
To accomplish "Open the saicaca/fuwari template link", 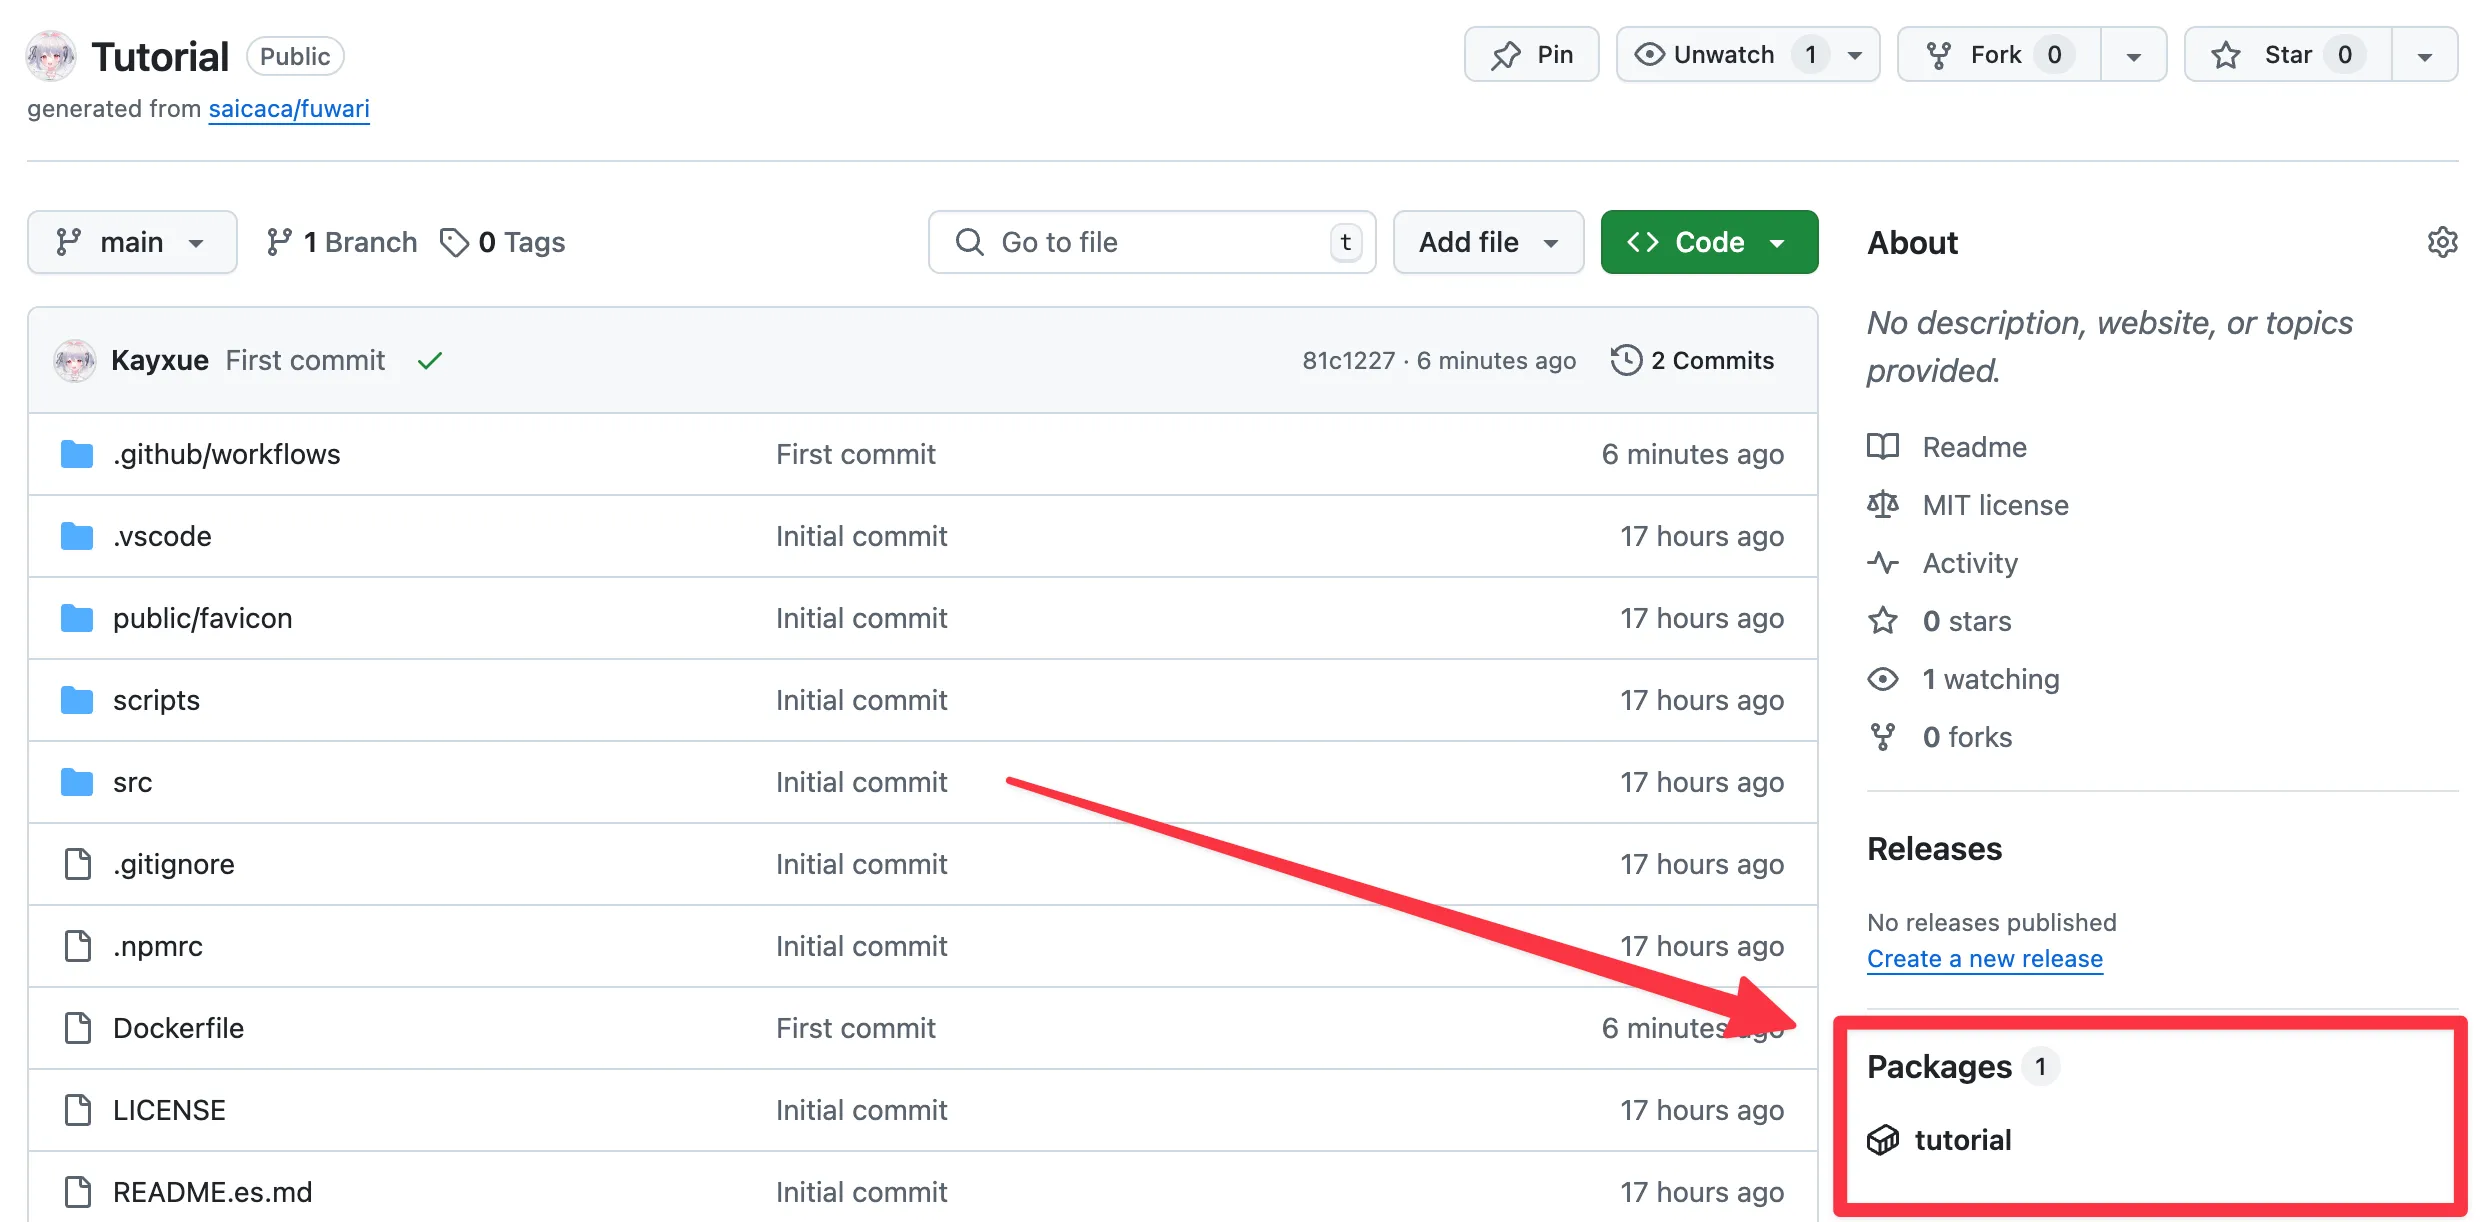I will pos(289,108).
